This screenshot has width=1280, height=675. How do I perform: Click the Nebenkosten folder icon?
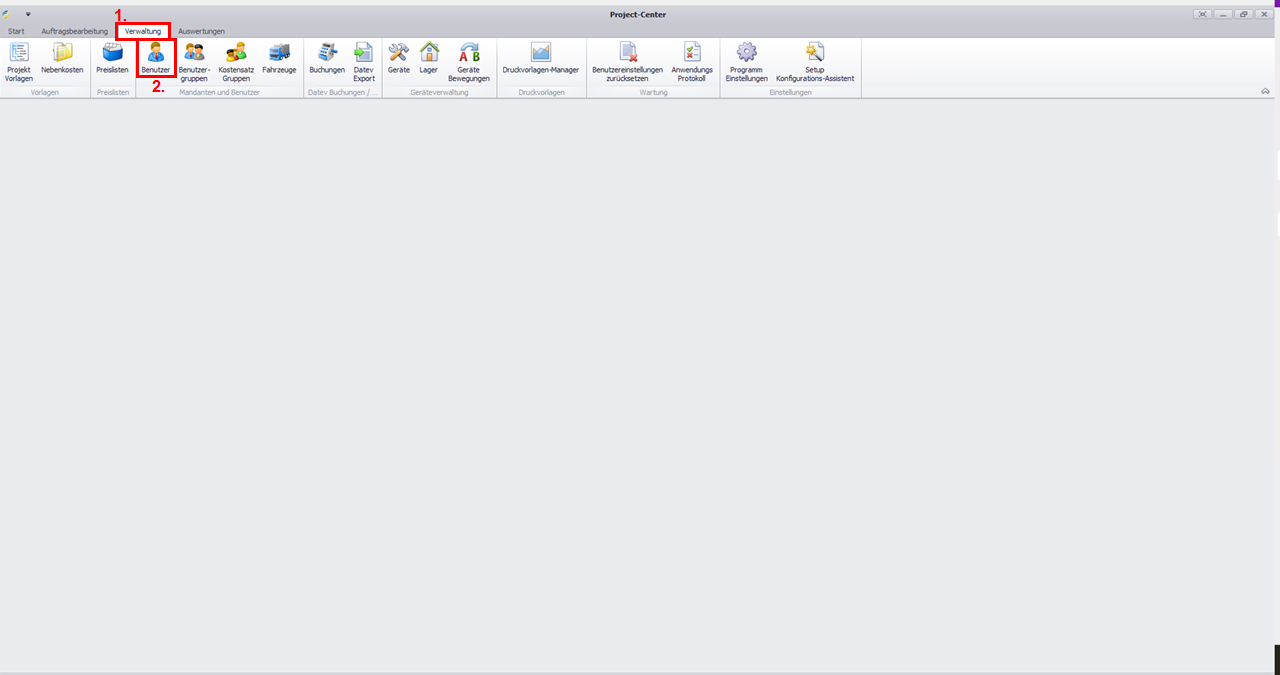(62, 61)
